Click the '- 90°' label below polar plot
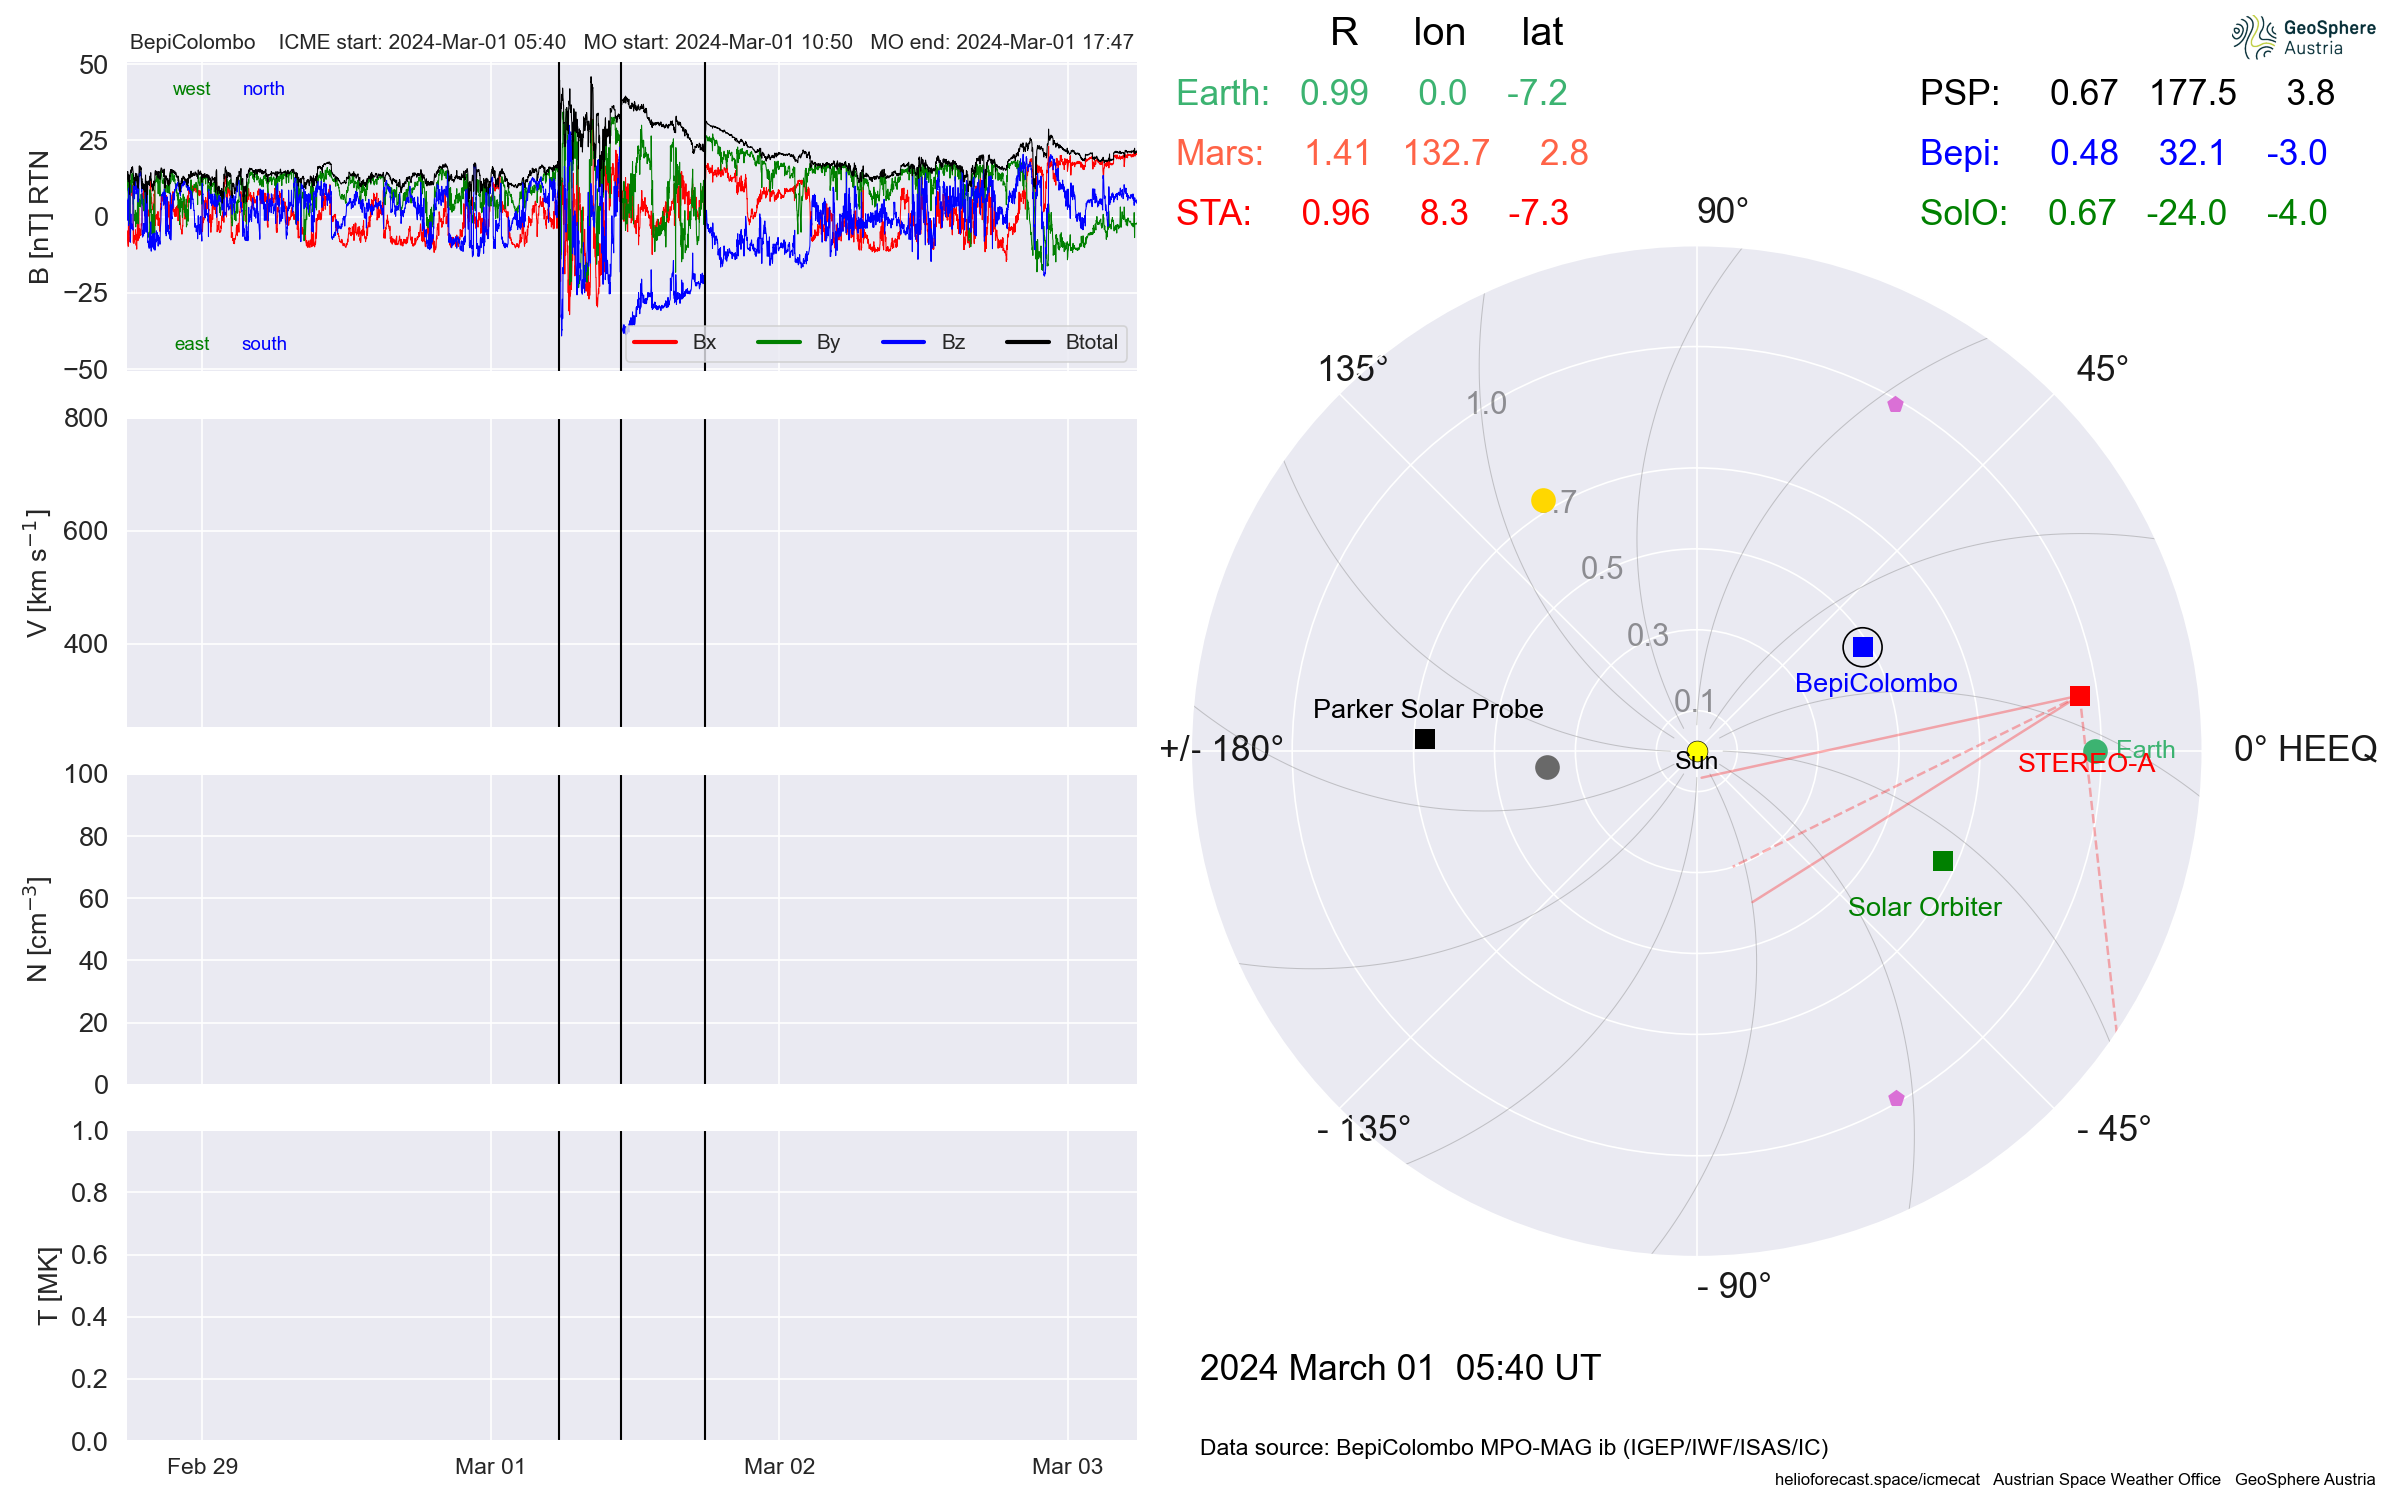 coord(1734,1286)
